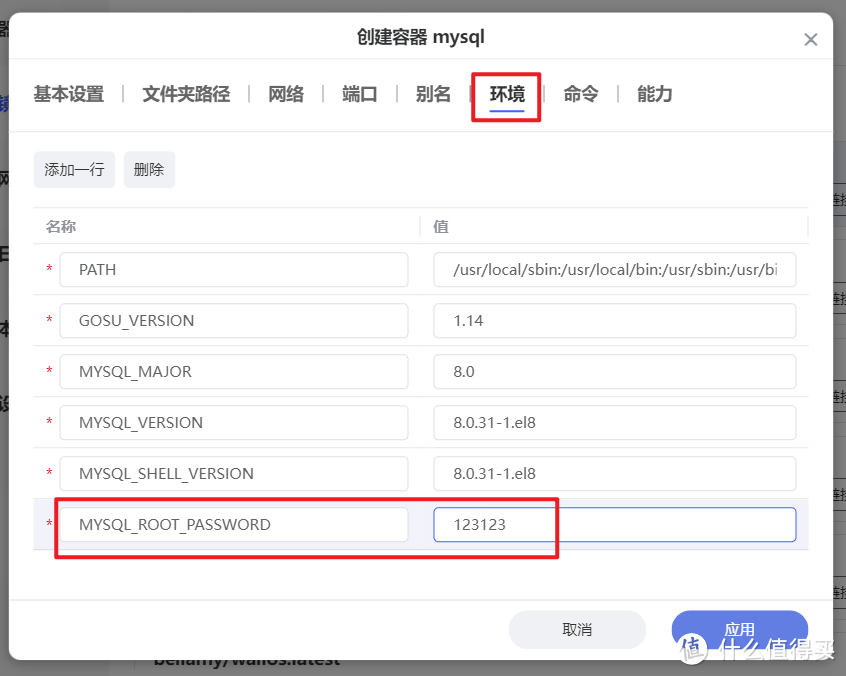Click the 添加一行 button to add a row
Image resolution: width=846 pixels, height=676 pixels.
coord(73,169)
